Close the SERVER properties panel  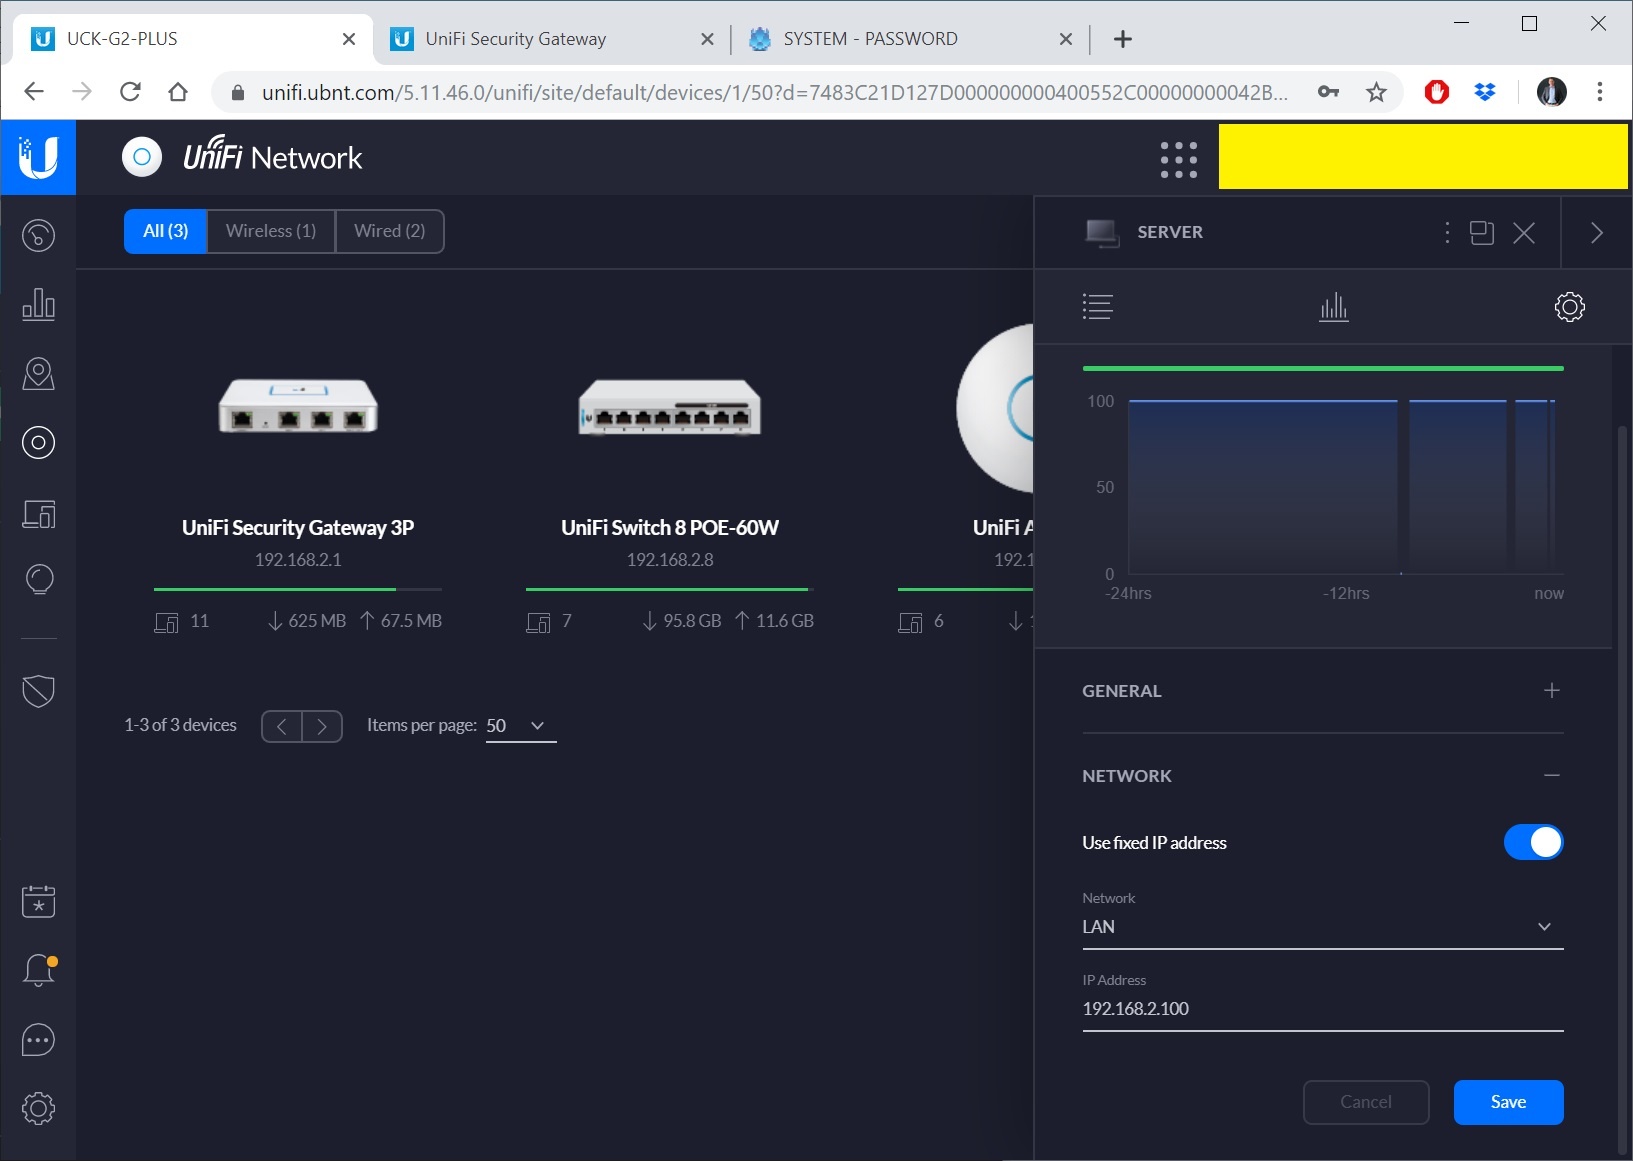pos(1524,233)
